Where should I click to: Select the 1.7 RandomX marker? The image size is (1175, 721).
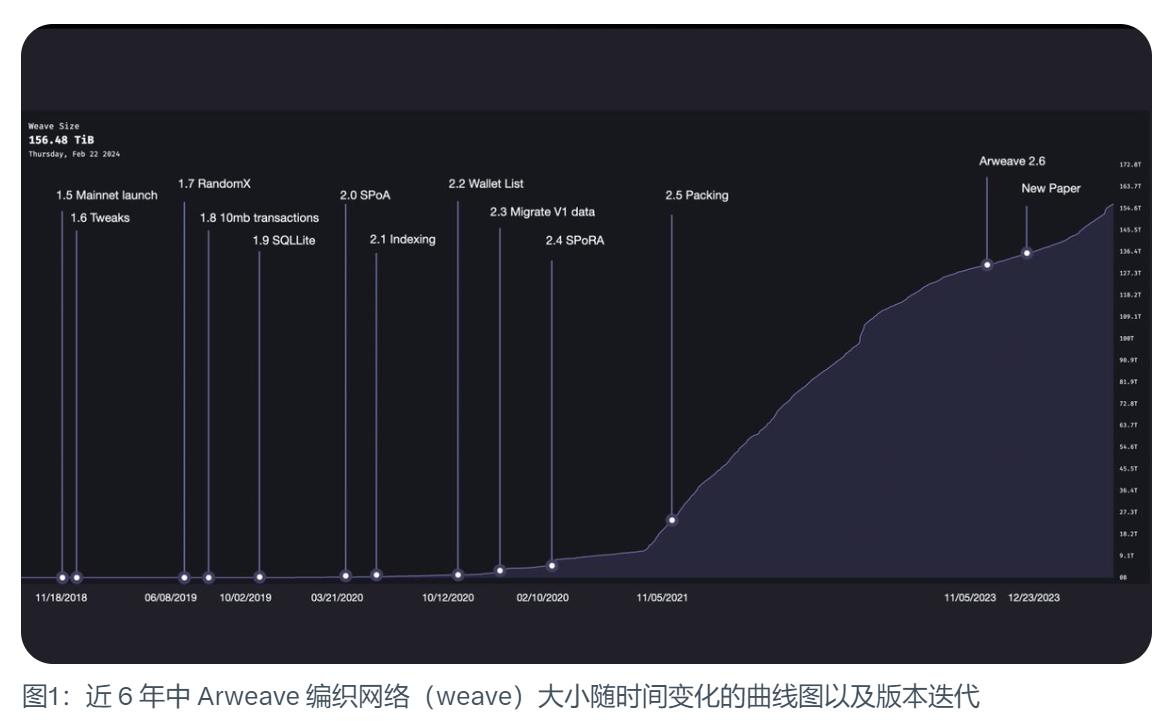coord(184,576)
